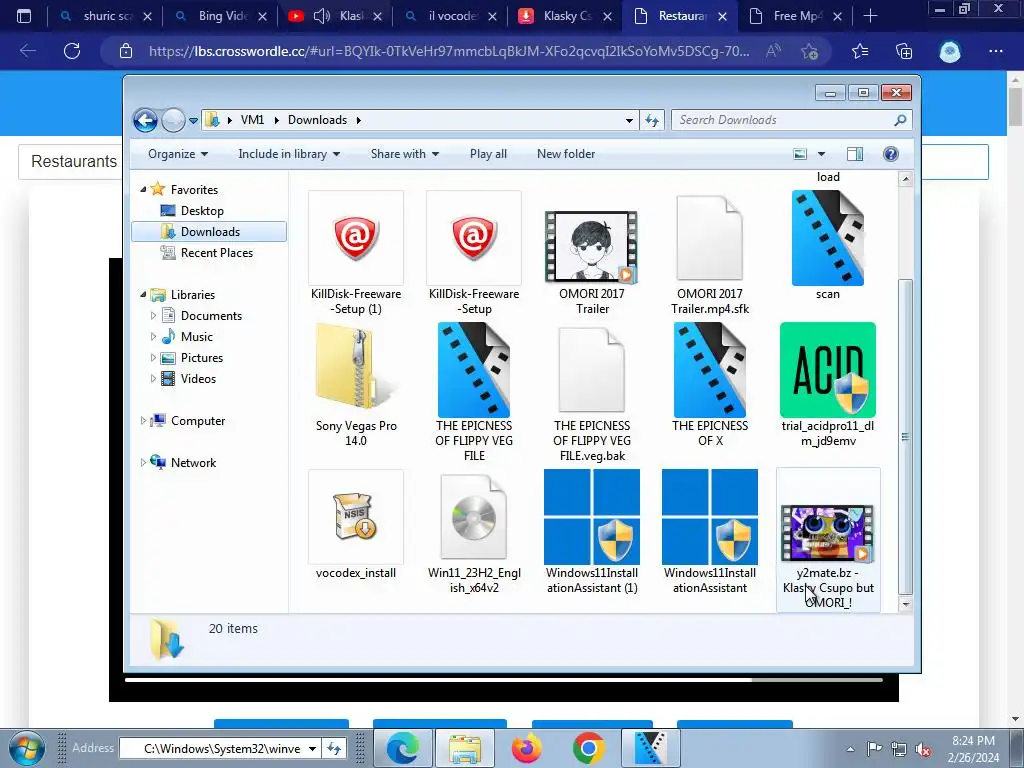Open the browser collections icon
Screen dimensions: 1024x768
point(904,51)
